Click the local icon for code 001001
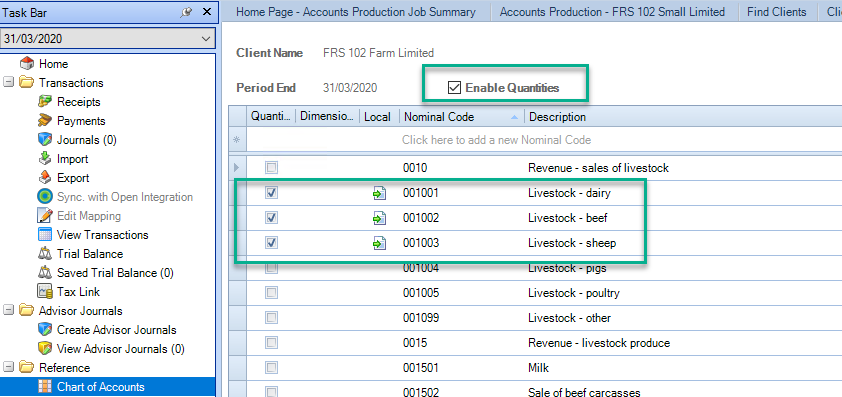842x397 pixels. (380, 193)
